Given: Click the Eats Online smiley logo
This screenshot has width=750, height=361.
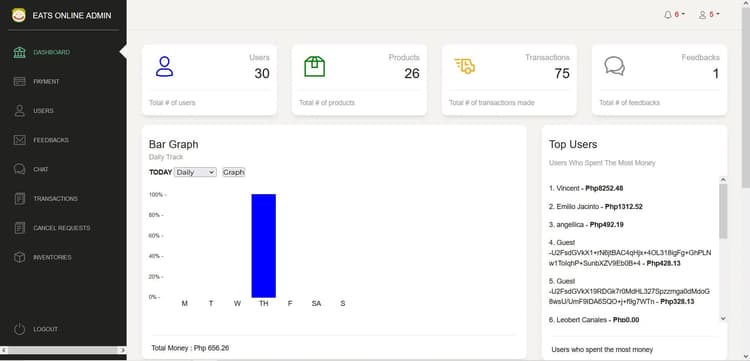Looking at the screenshot, I should tap(19, 15).
